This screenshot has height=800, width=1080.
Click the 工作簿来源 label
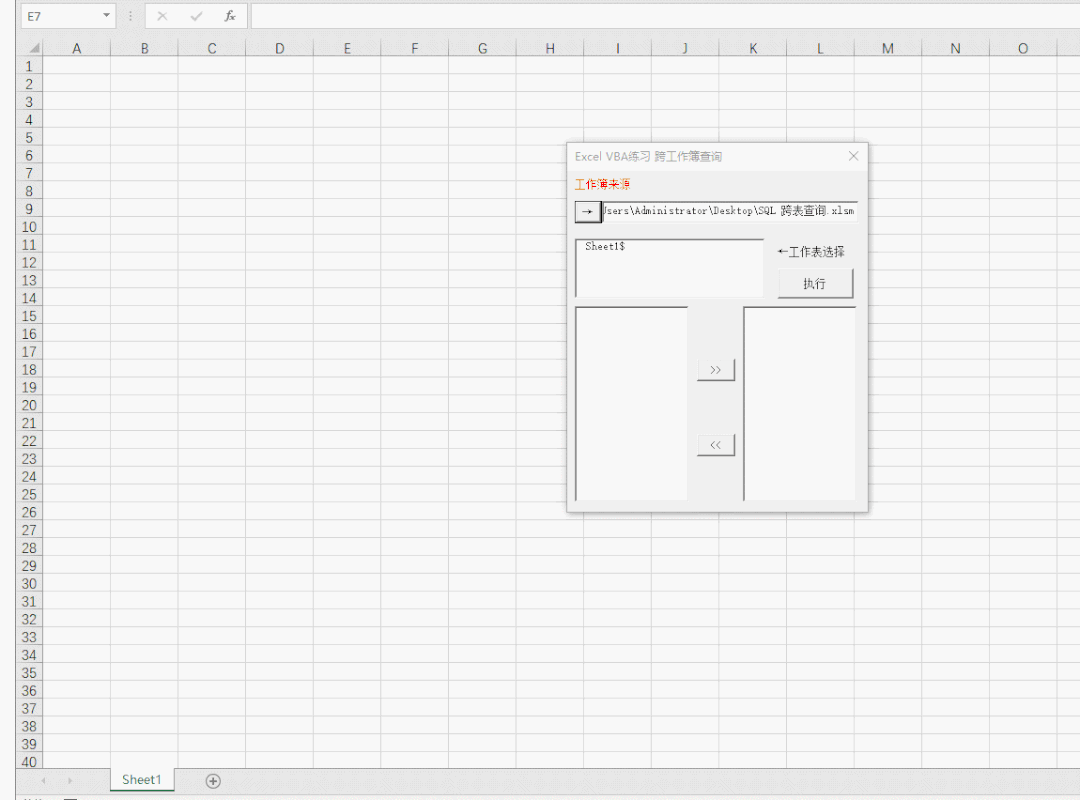(602, 184)
